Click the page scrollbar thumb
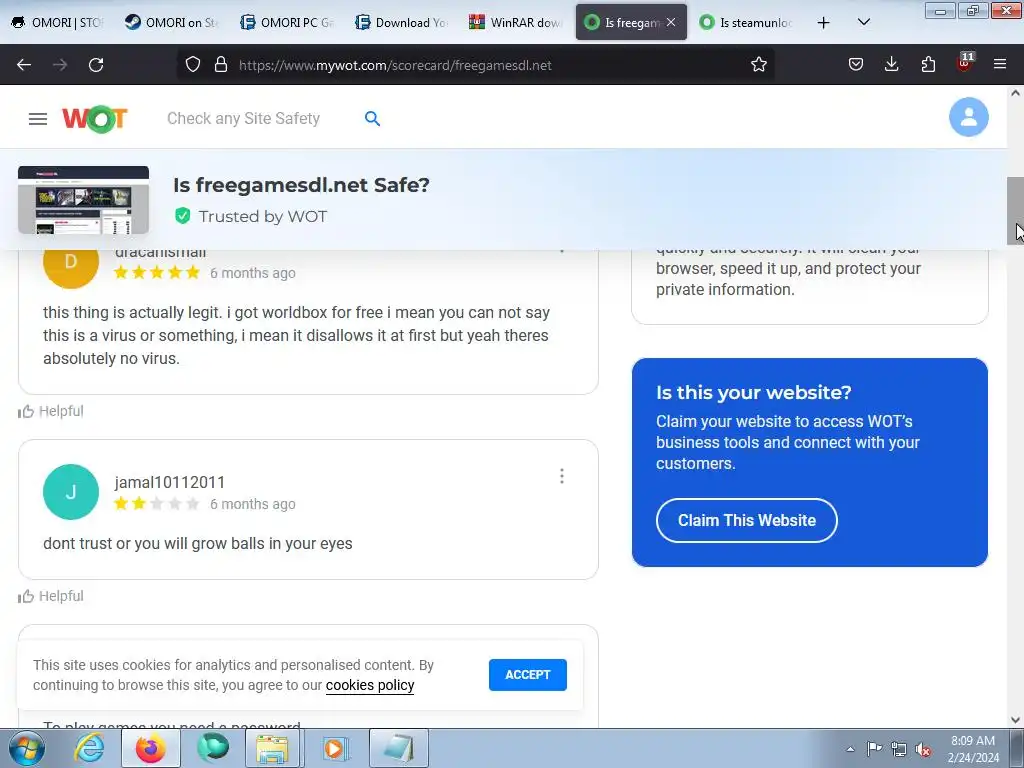 (1015, 210)
